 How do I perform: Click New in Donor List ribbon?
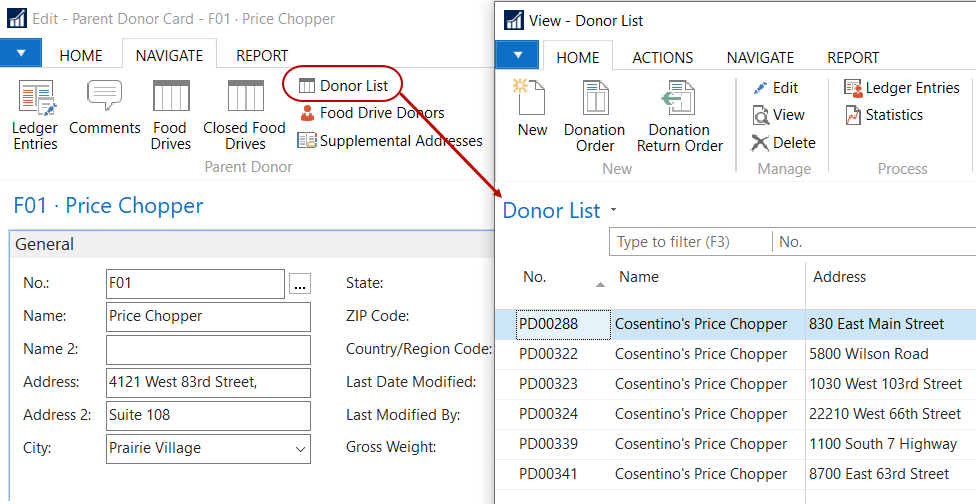click(x=532, y=109)
